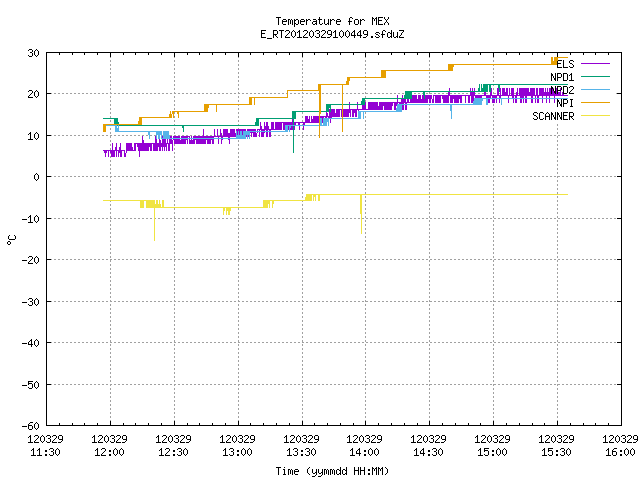Image resolution: width=640 pixels, height=480 pixels.
Task: Click the 12:30 x-axis tick label
Action: click(x=173, y=453)
